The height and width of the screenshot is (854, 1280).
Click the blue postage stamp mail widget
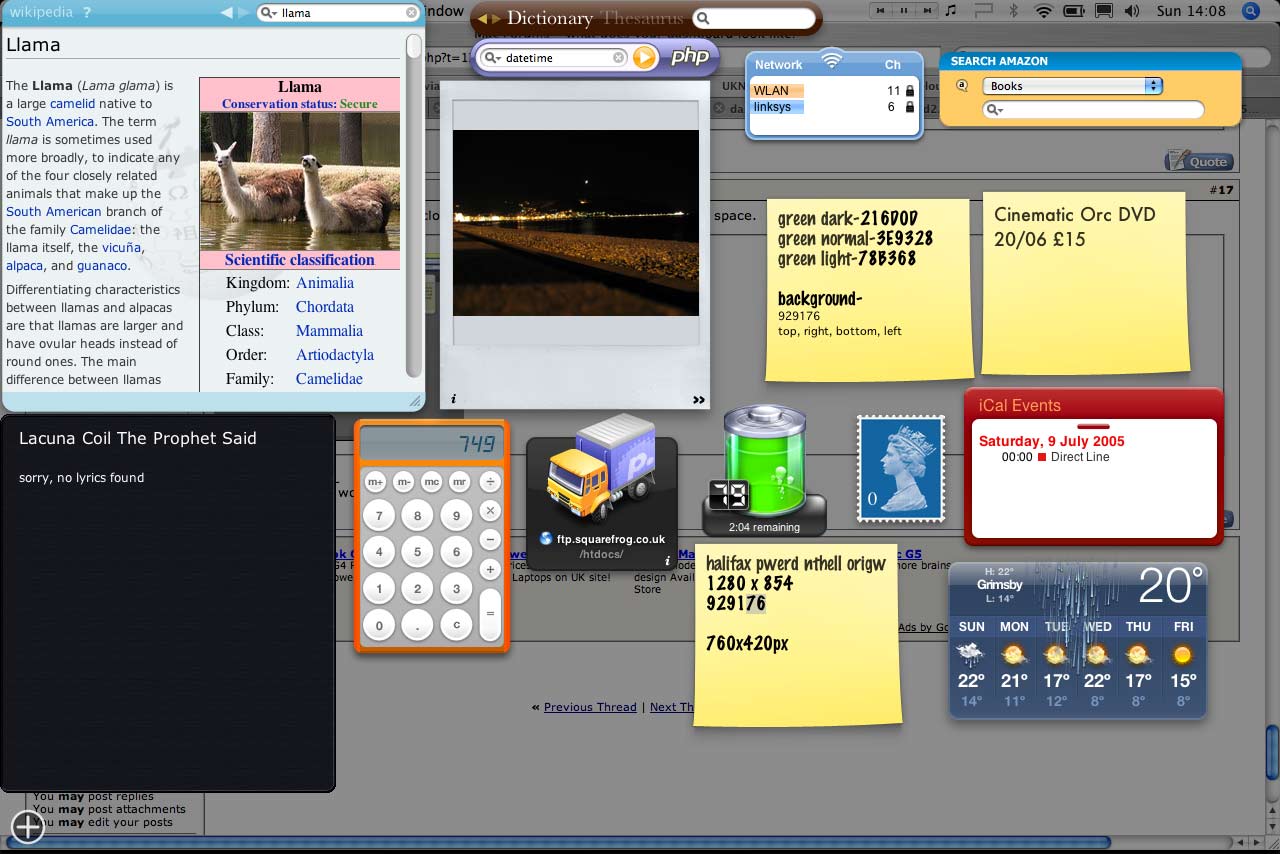(x=901, y=469)
